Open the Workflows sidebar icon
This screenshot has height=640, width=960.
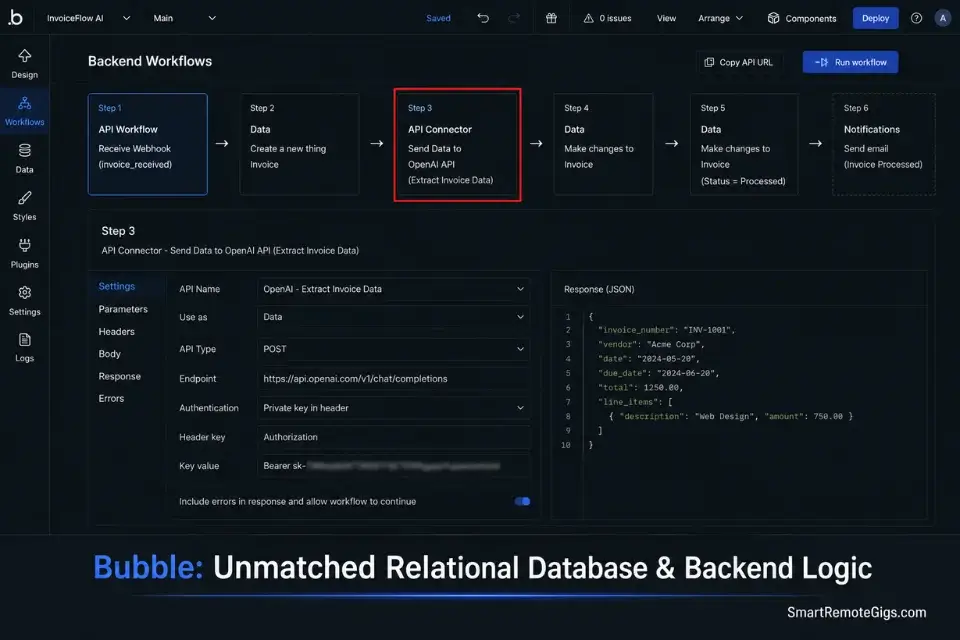click(24, 103)
